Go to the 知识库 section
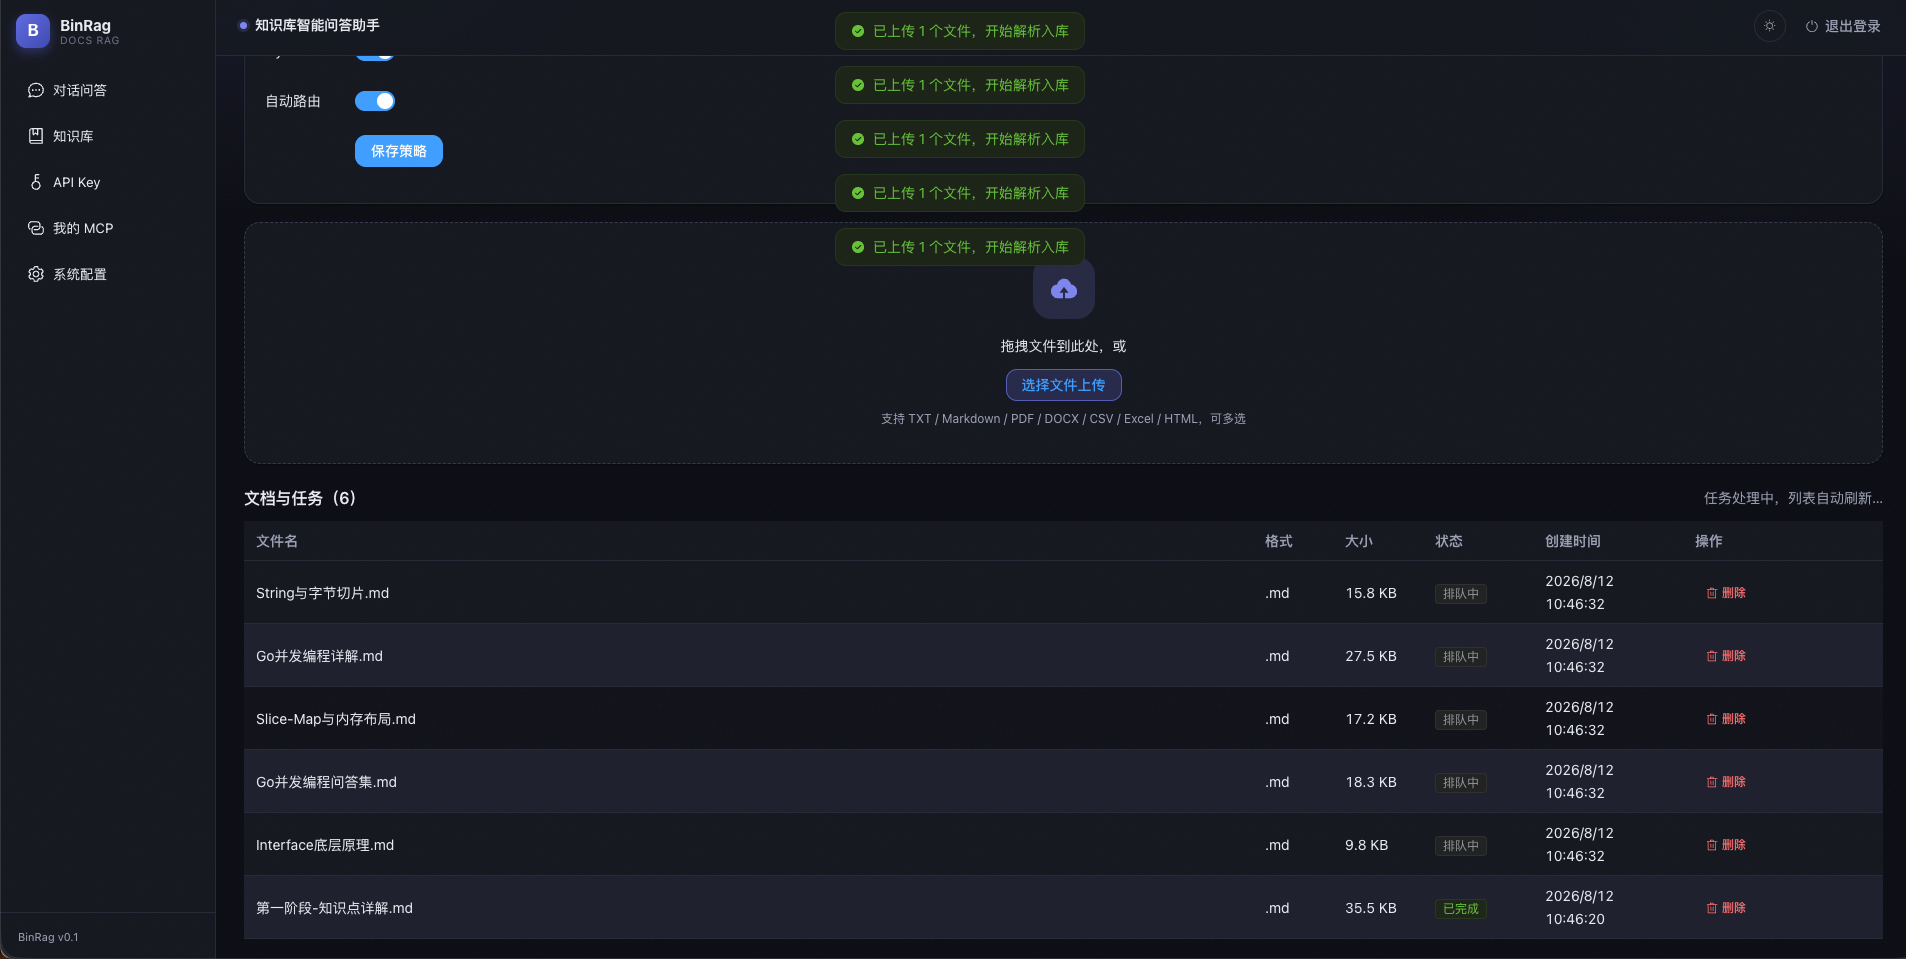This screenshot has height=959, width=1906. point(73,136)
